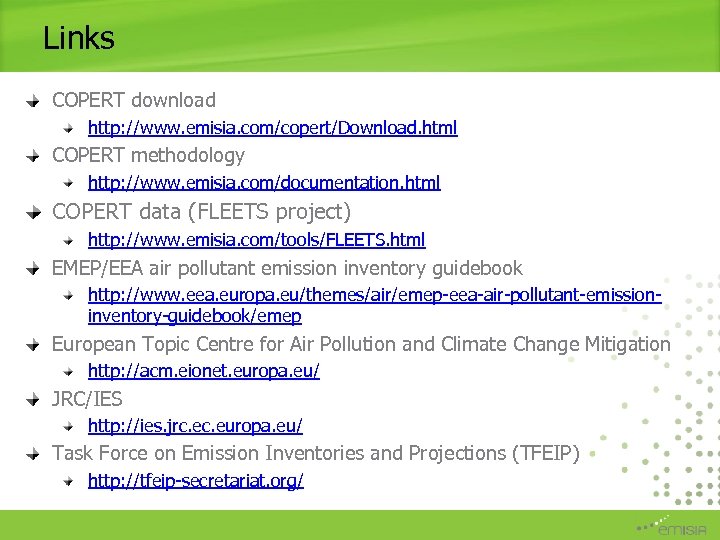This screenshot has width=720, height=540.
Task: Open the ies.jrc.ec.europa.eu link
Action: tap(195, 426)
